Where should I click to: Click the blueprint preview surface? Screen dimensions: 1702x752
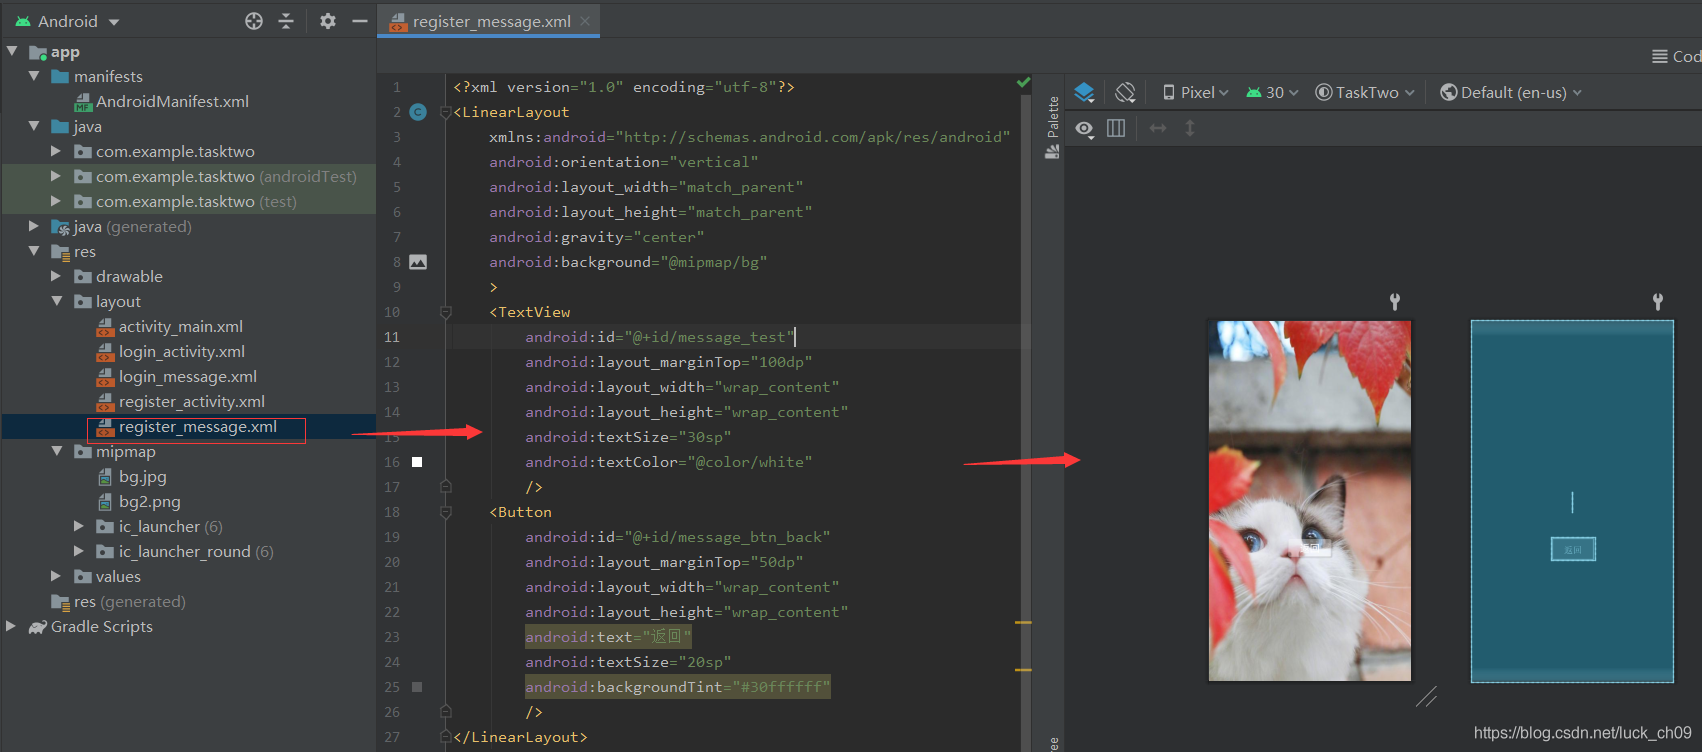click(1572, 501)
